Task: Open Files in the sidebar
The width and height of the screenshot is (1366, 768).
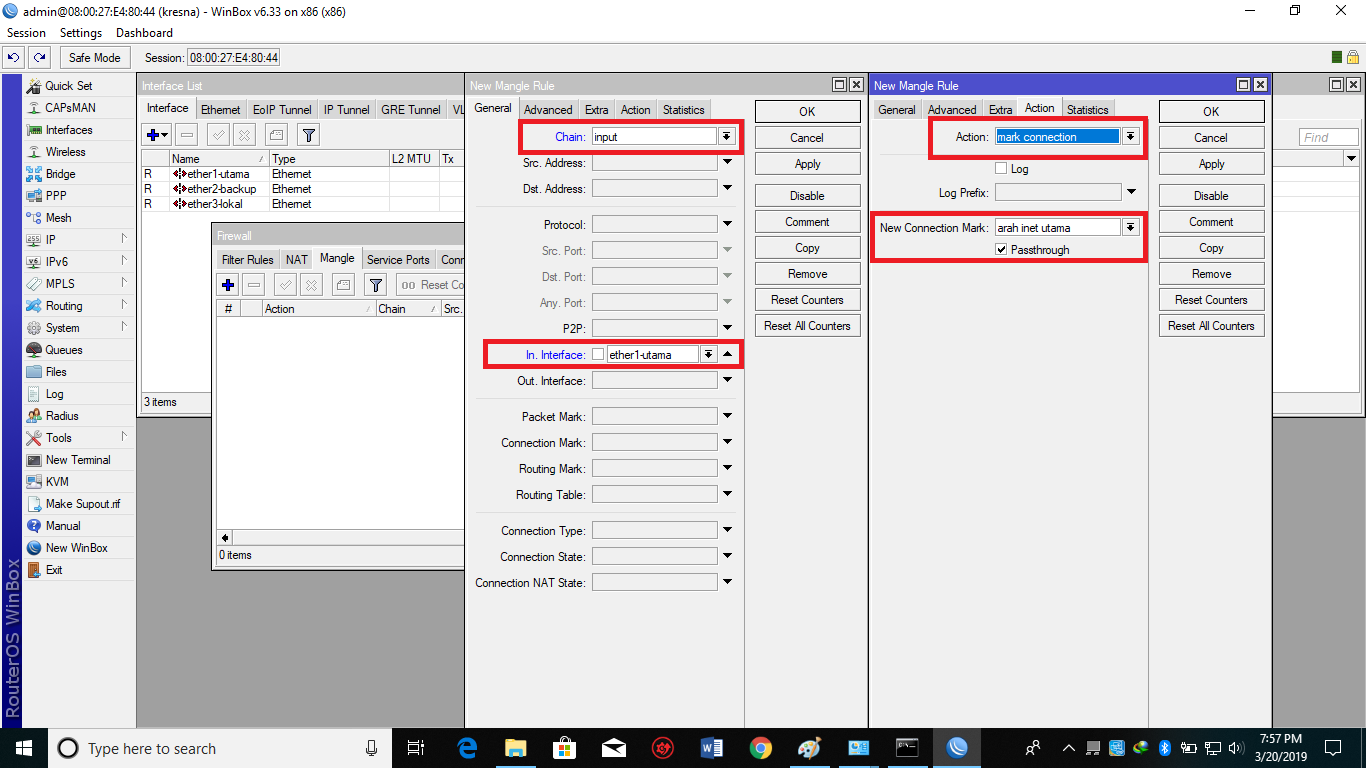Action: pos(56,372)
